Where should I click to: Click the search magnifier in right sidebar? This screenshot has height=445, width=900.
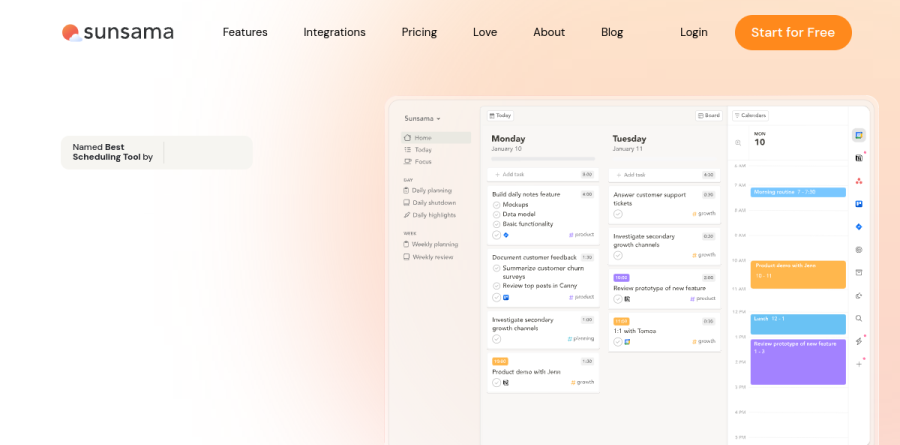(859, 318)
